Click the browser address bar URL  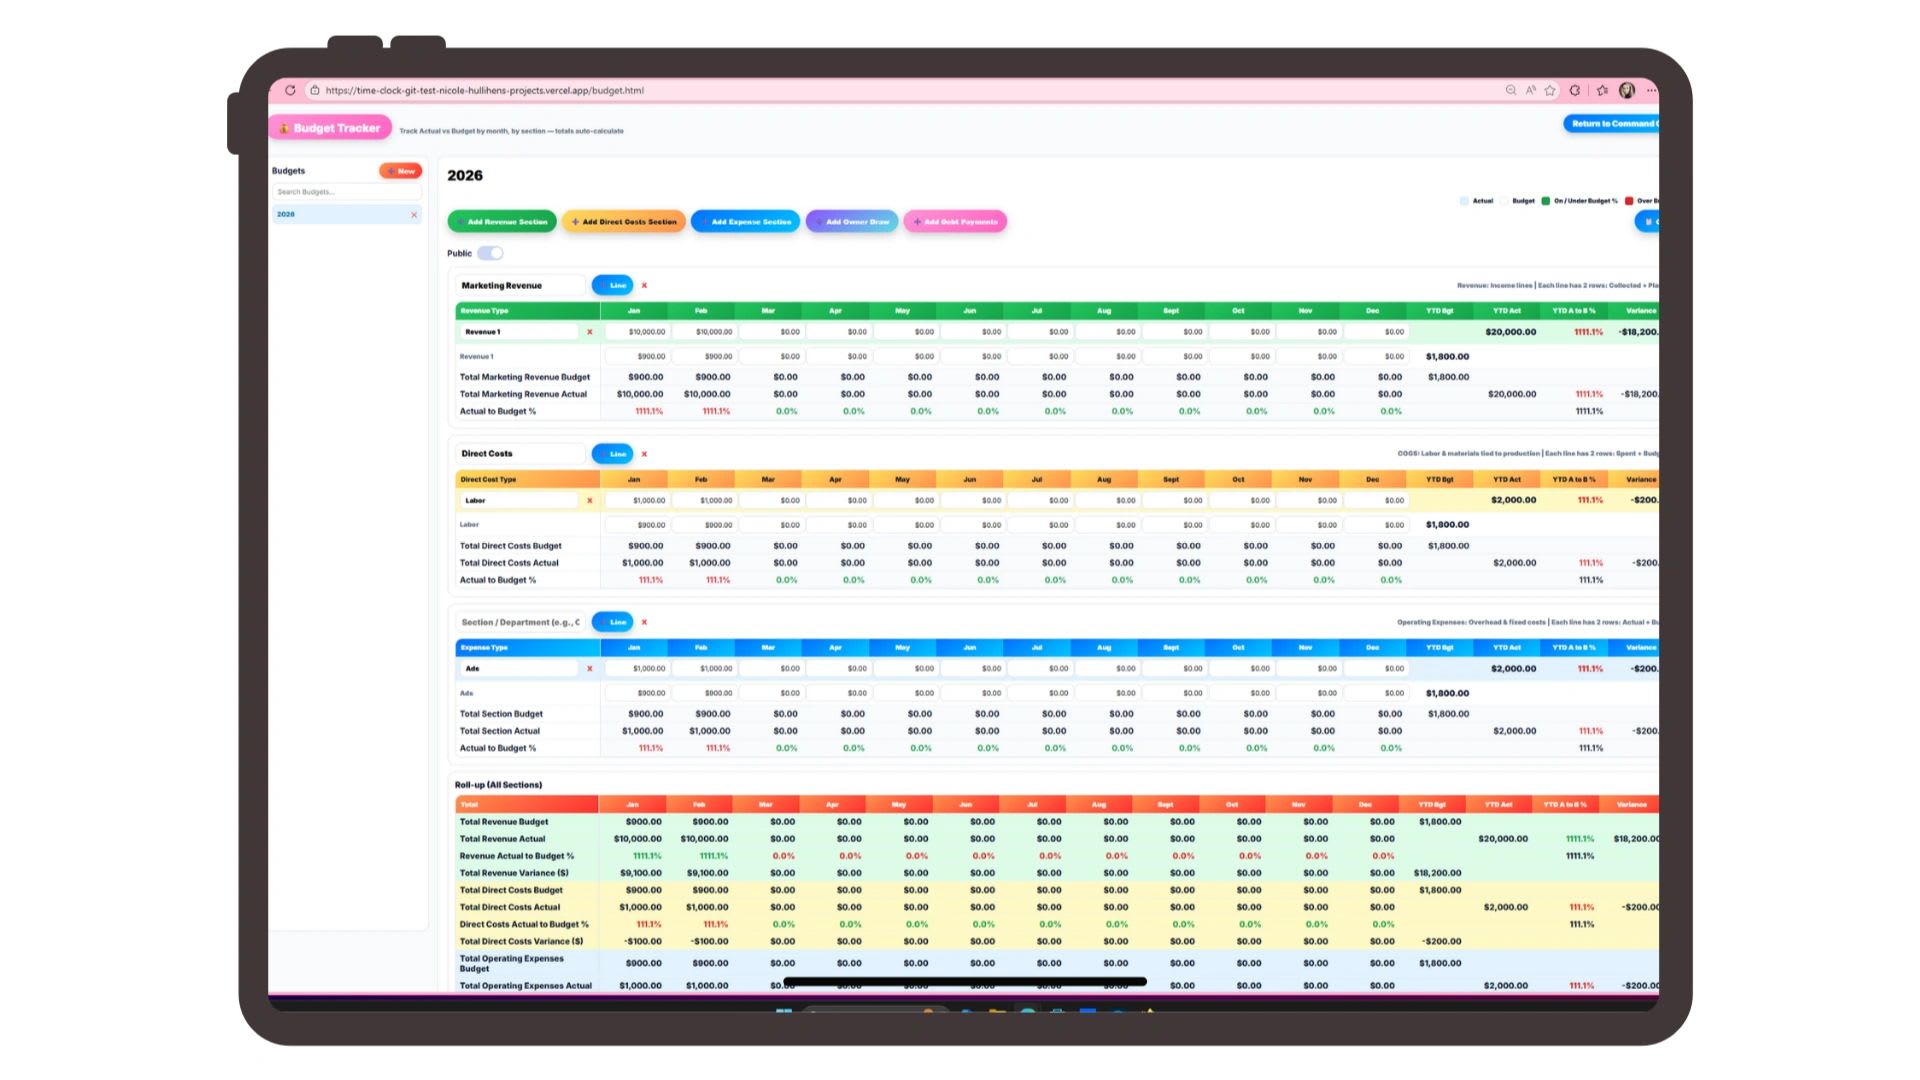pos(485,90)
